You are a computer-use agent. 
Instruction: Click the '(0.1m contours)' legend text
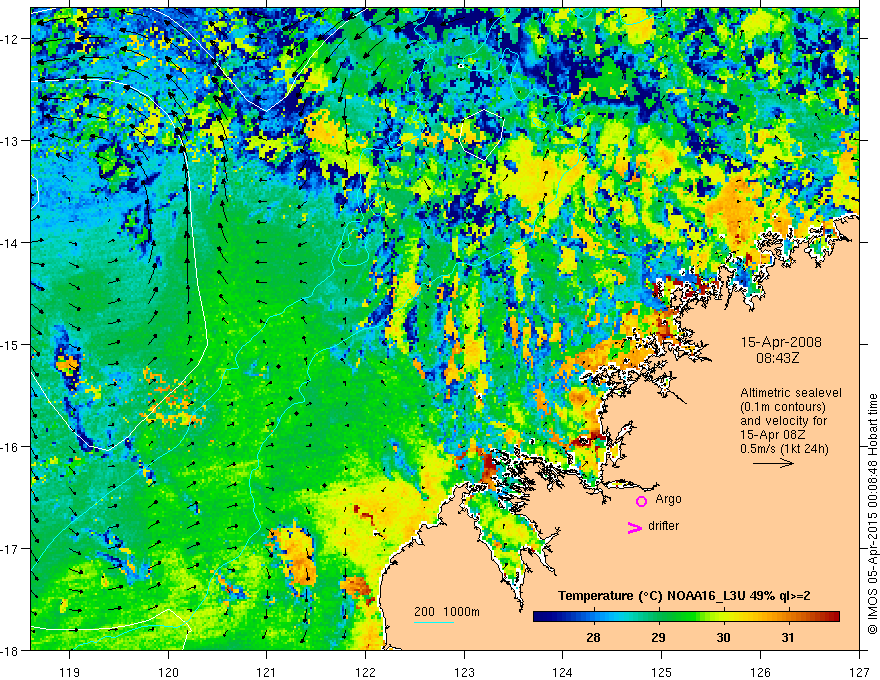click(x=783, y=407)
